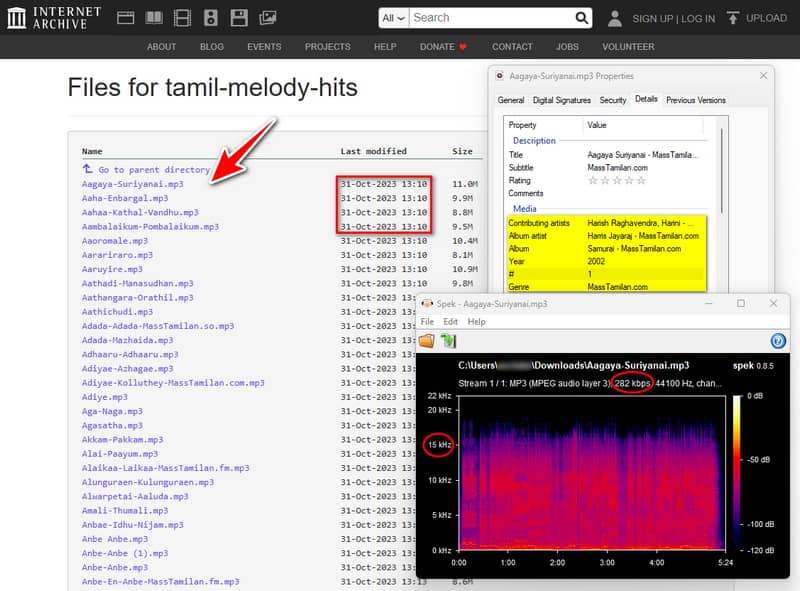Open the EVENTS nav item
Screen dimensions: 800x591
tap(264, 47)
